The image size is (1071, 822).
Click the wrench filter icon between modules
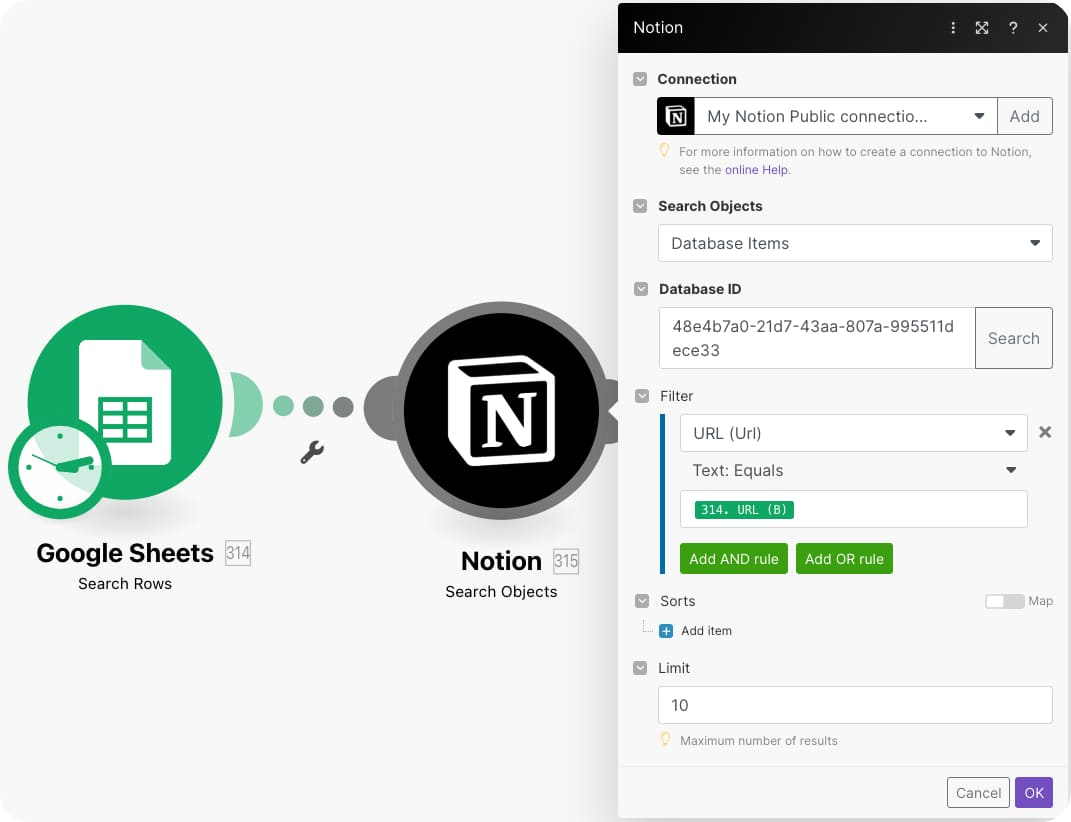tap(312, 452)
